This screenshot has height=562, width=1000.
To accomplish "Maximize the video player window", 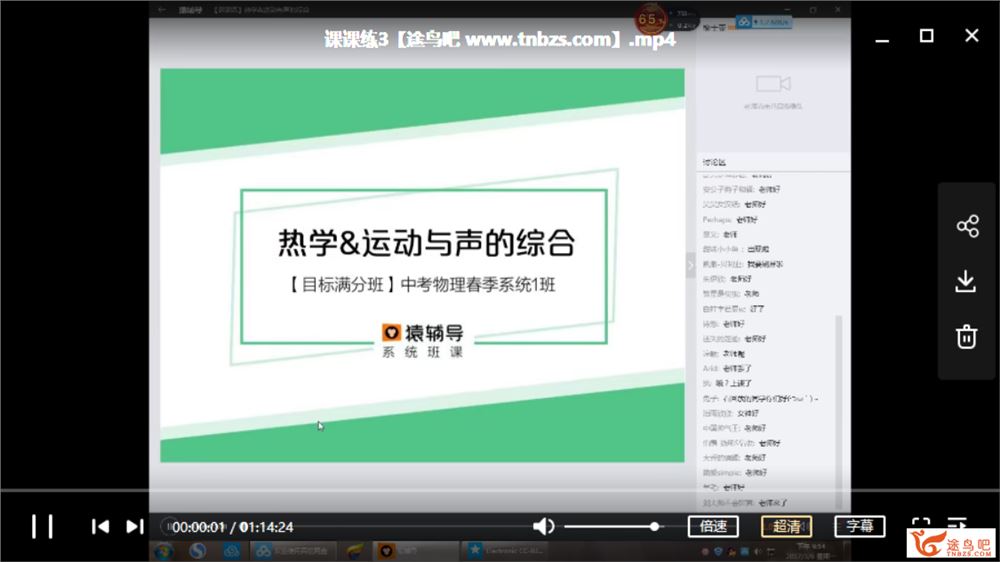I will tap(927, 36).
